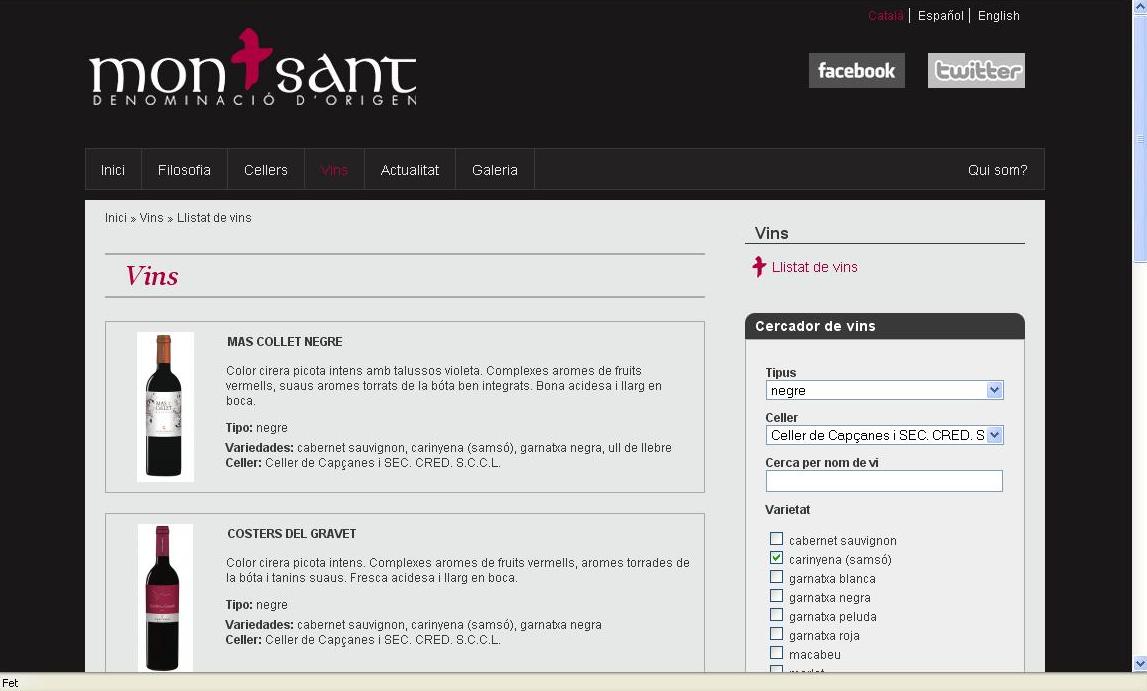Image resolution: width=1147 pixels, height=691 pixels.
Task: Go to the Inici menu item
Action: coord(113,170)
